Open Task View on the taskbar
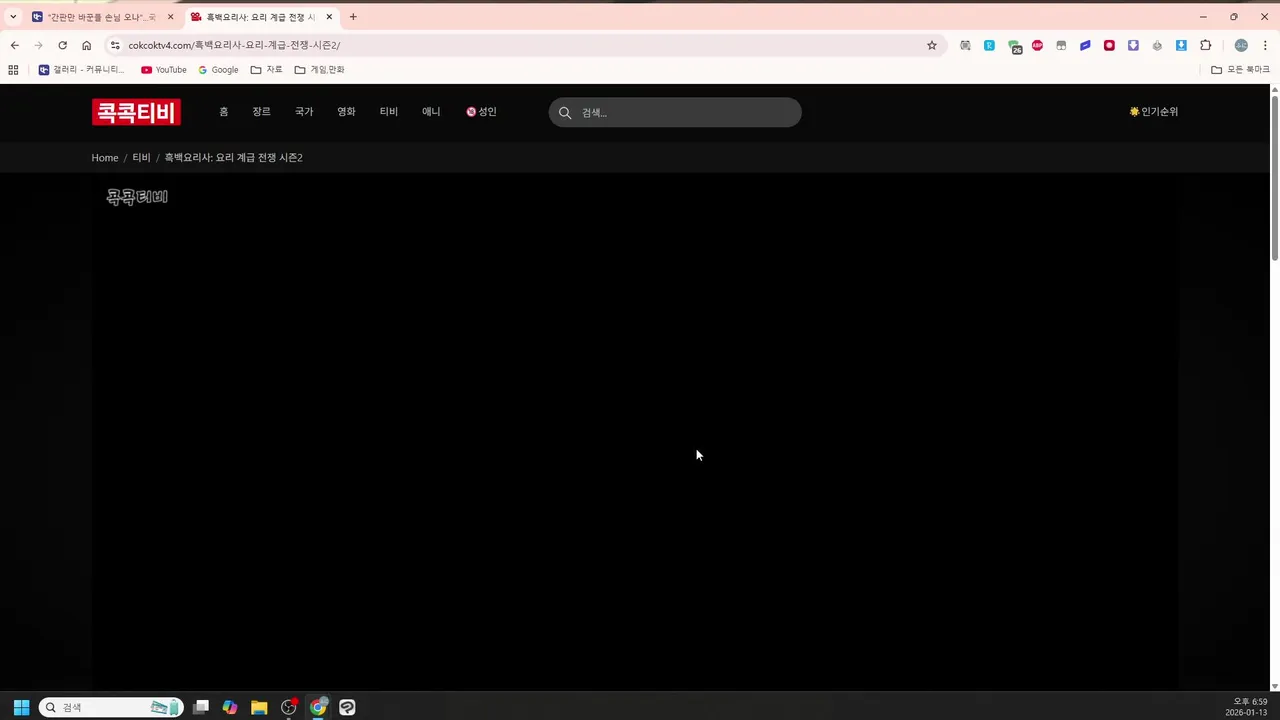 click(x=201, y=707)
